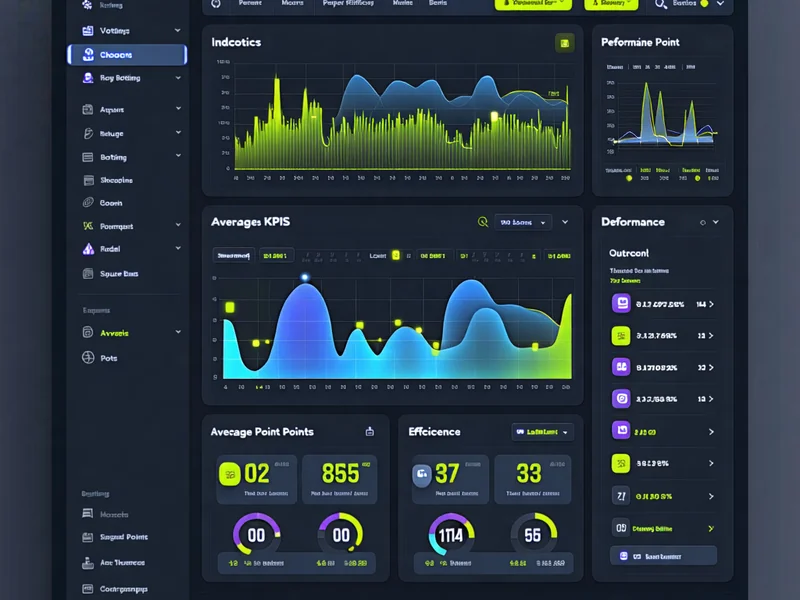This screenshot has width=800, height=600.
Task: Click the blue glowing point on KPIS chart
Action: point(305,277)
